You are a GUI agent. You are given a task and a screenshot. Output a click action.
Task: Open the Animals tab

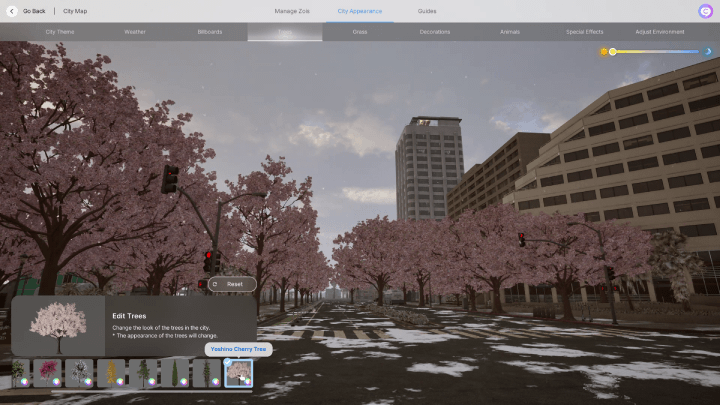[x=510, y=32]
